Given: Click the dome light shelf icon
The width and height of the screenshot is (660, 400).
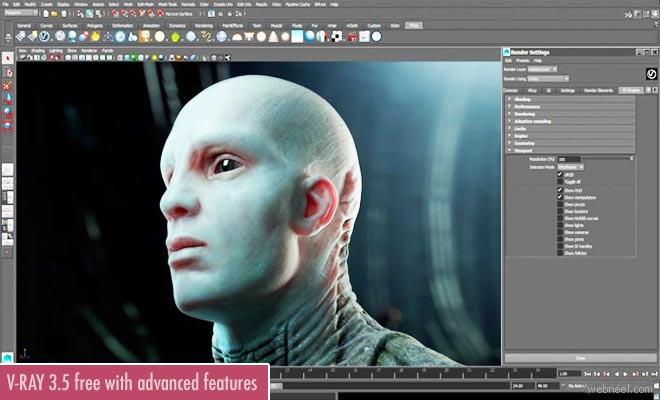Looking at the screenshot, I should [237, 37].
